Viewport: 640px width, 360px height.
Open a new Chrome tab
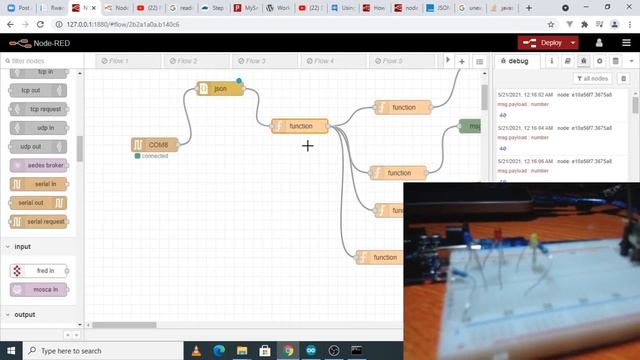coord(529,8)
